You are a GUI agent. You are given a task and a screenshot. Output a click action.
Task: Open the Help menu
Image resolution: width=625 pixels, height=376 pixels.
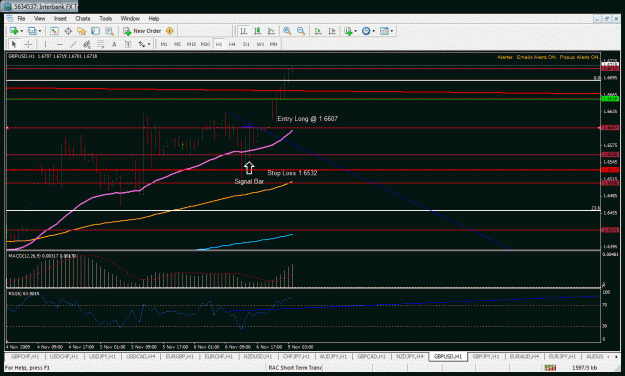point(153,18)
